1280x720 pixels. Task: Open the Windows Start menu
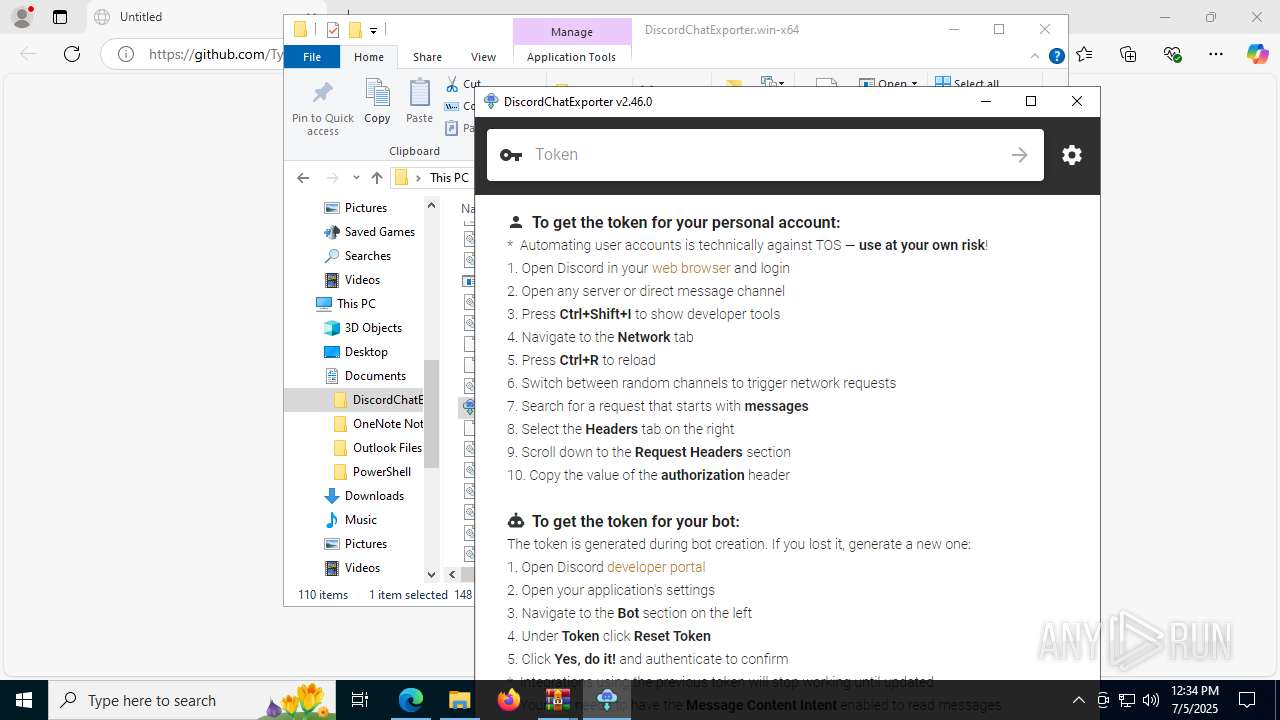click(24, 700)
